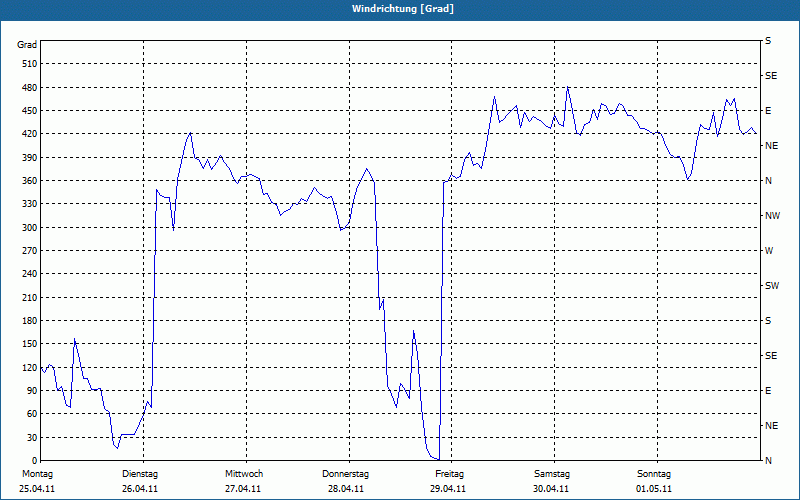800x500 pixels.
Task: Click the 420 y-axis value
Action: [30, 134]
